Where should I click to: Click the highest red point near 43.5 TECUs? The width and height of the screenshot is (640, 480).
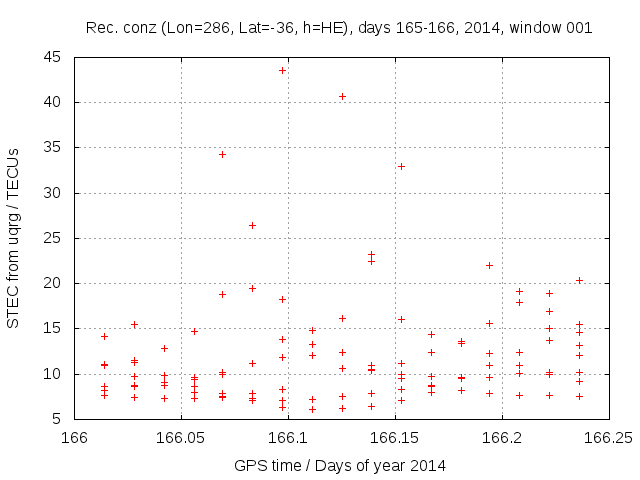(282, 70)
